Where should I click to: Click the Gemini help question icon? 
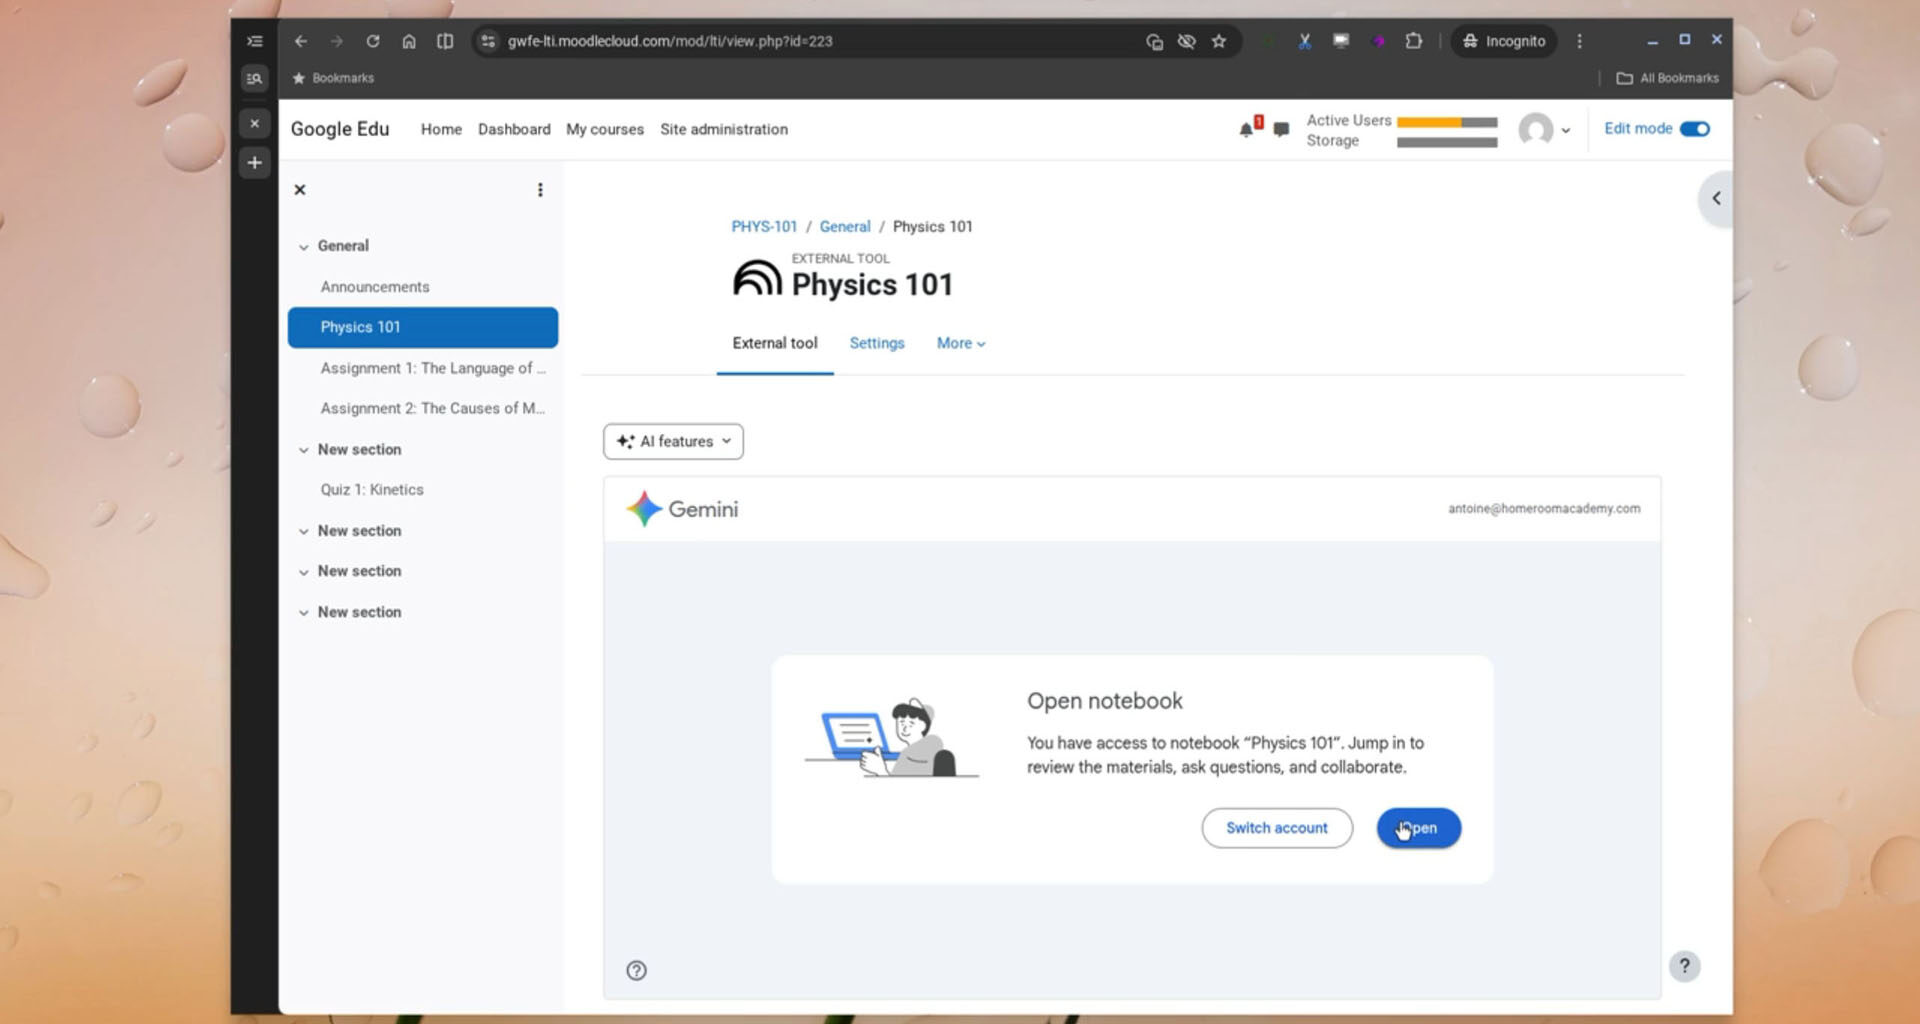tap(636, 970)
